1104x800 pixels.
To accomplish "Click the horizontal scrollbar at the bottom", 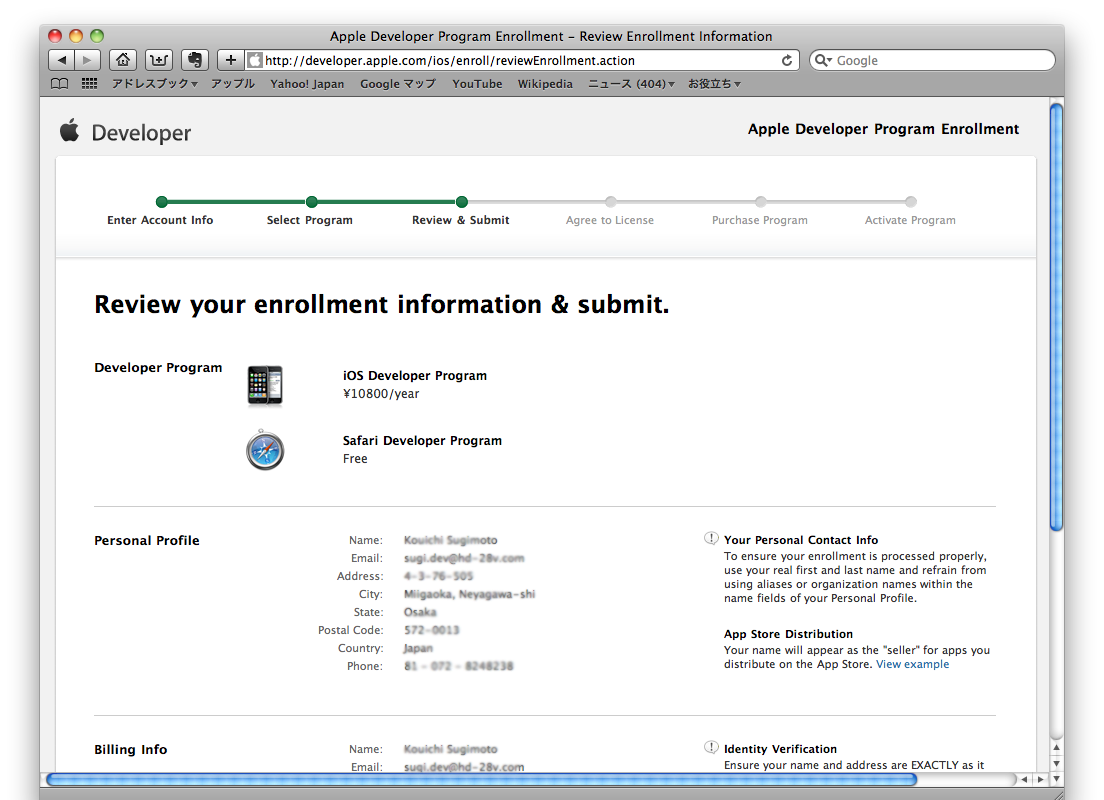I will 480,779.
